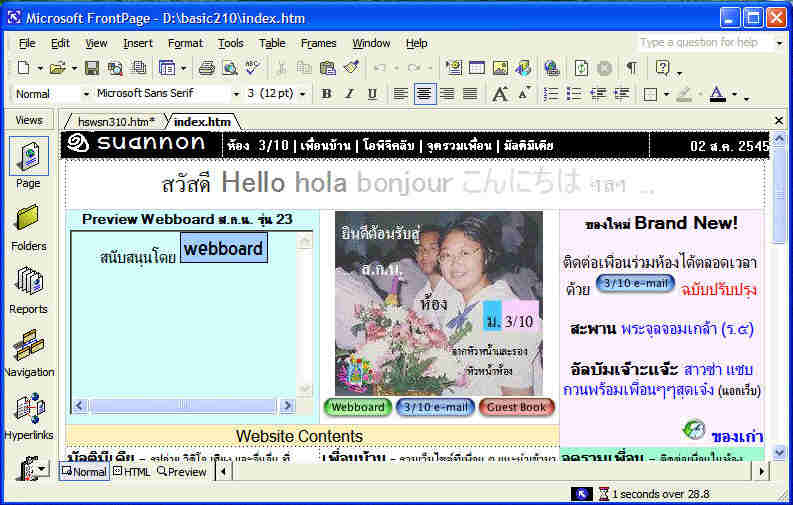This screenshot has width=793, height=505.
Task: Save the page with the floppy disk icon
Action: point(92,68)
